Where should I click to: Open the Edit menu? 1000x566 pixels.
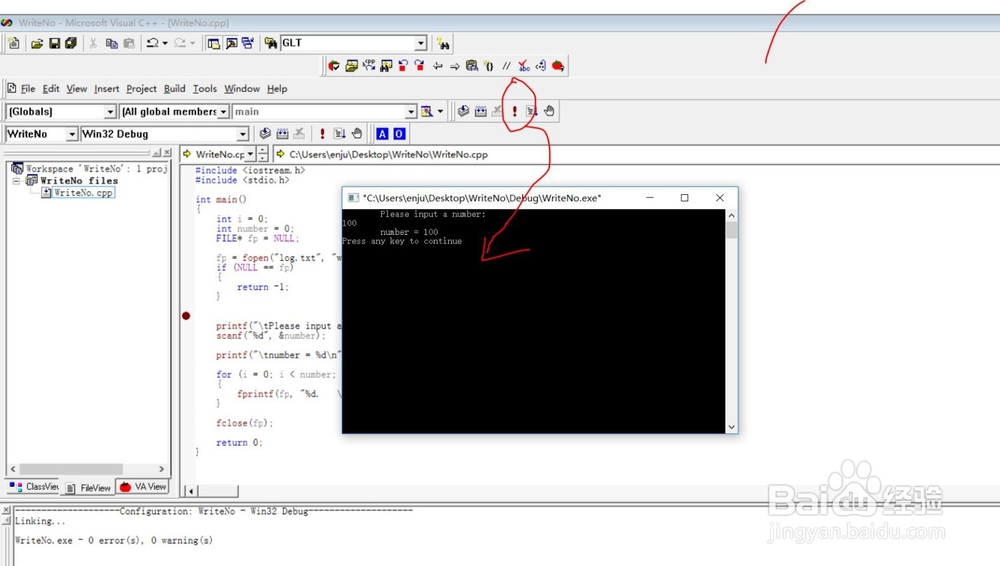(x=51, y=89)
